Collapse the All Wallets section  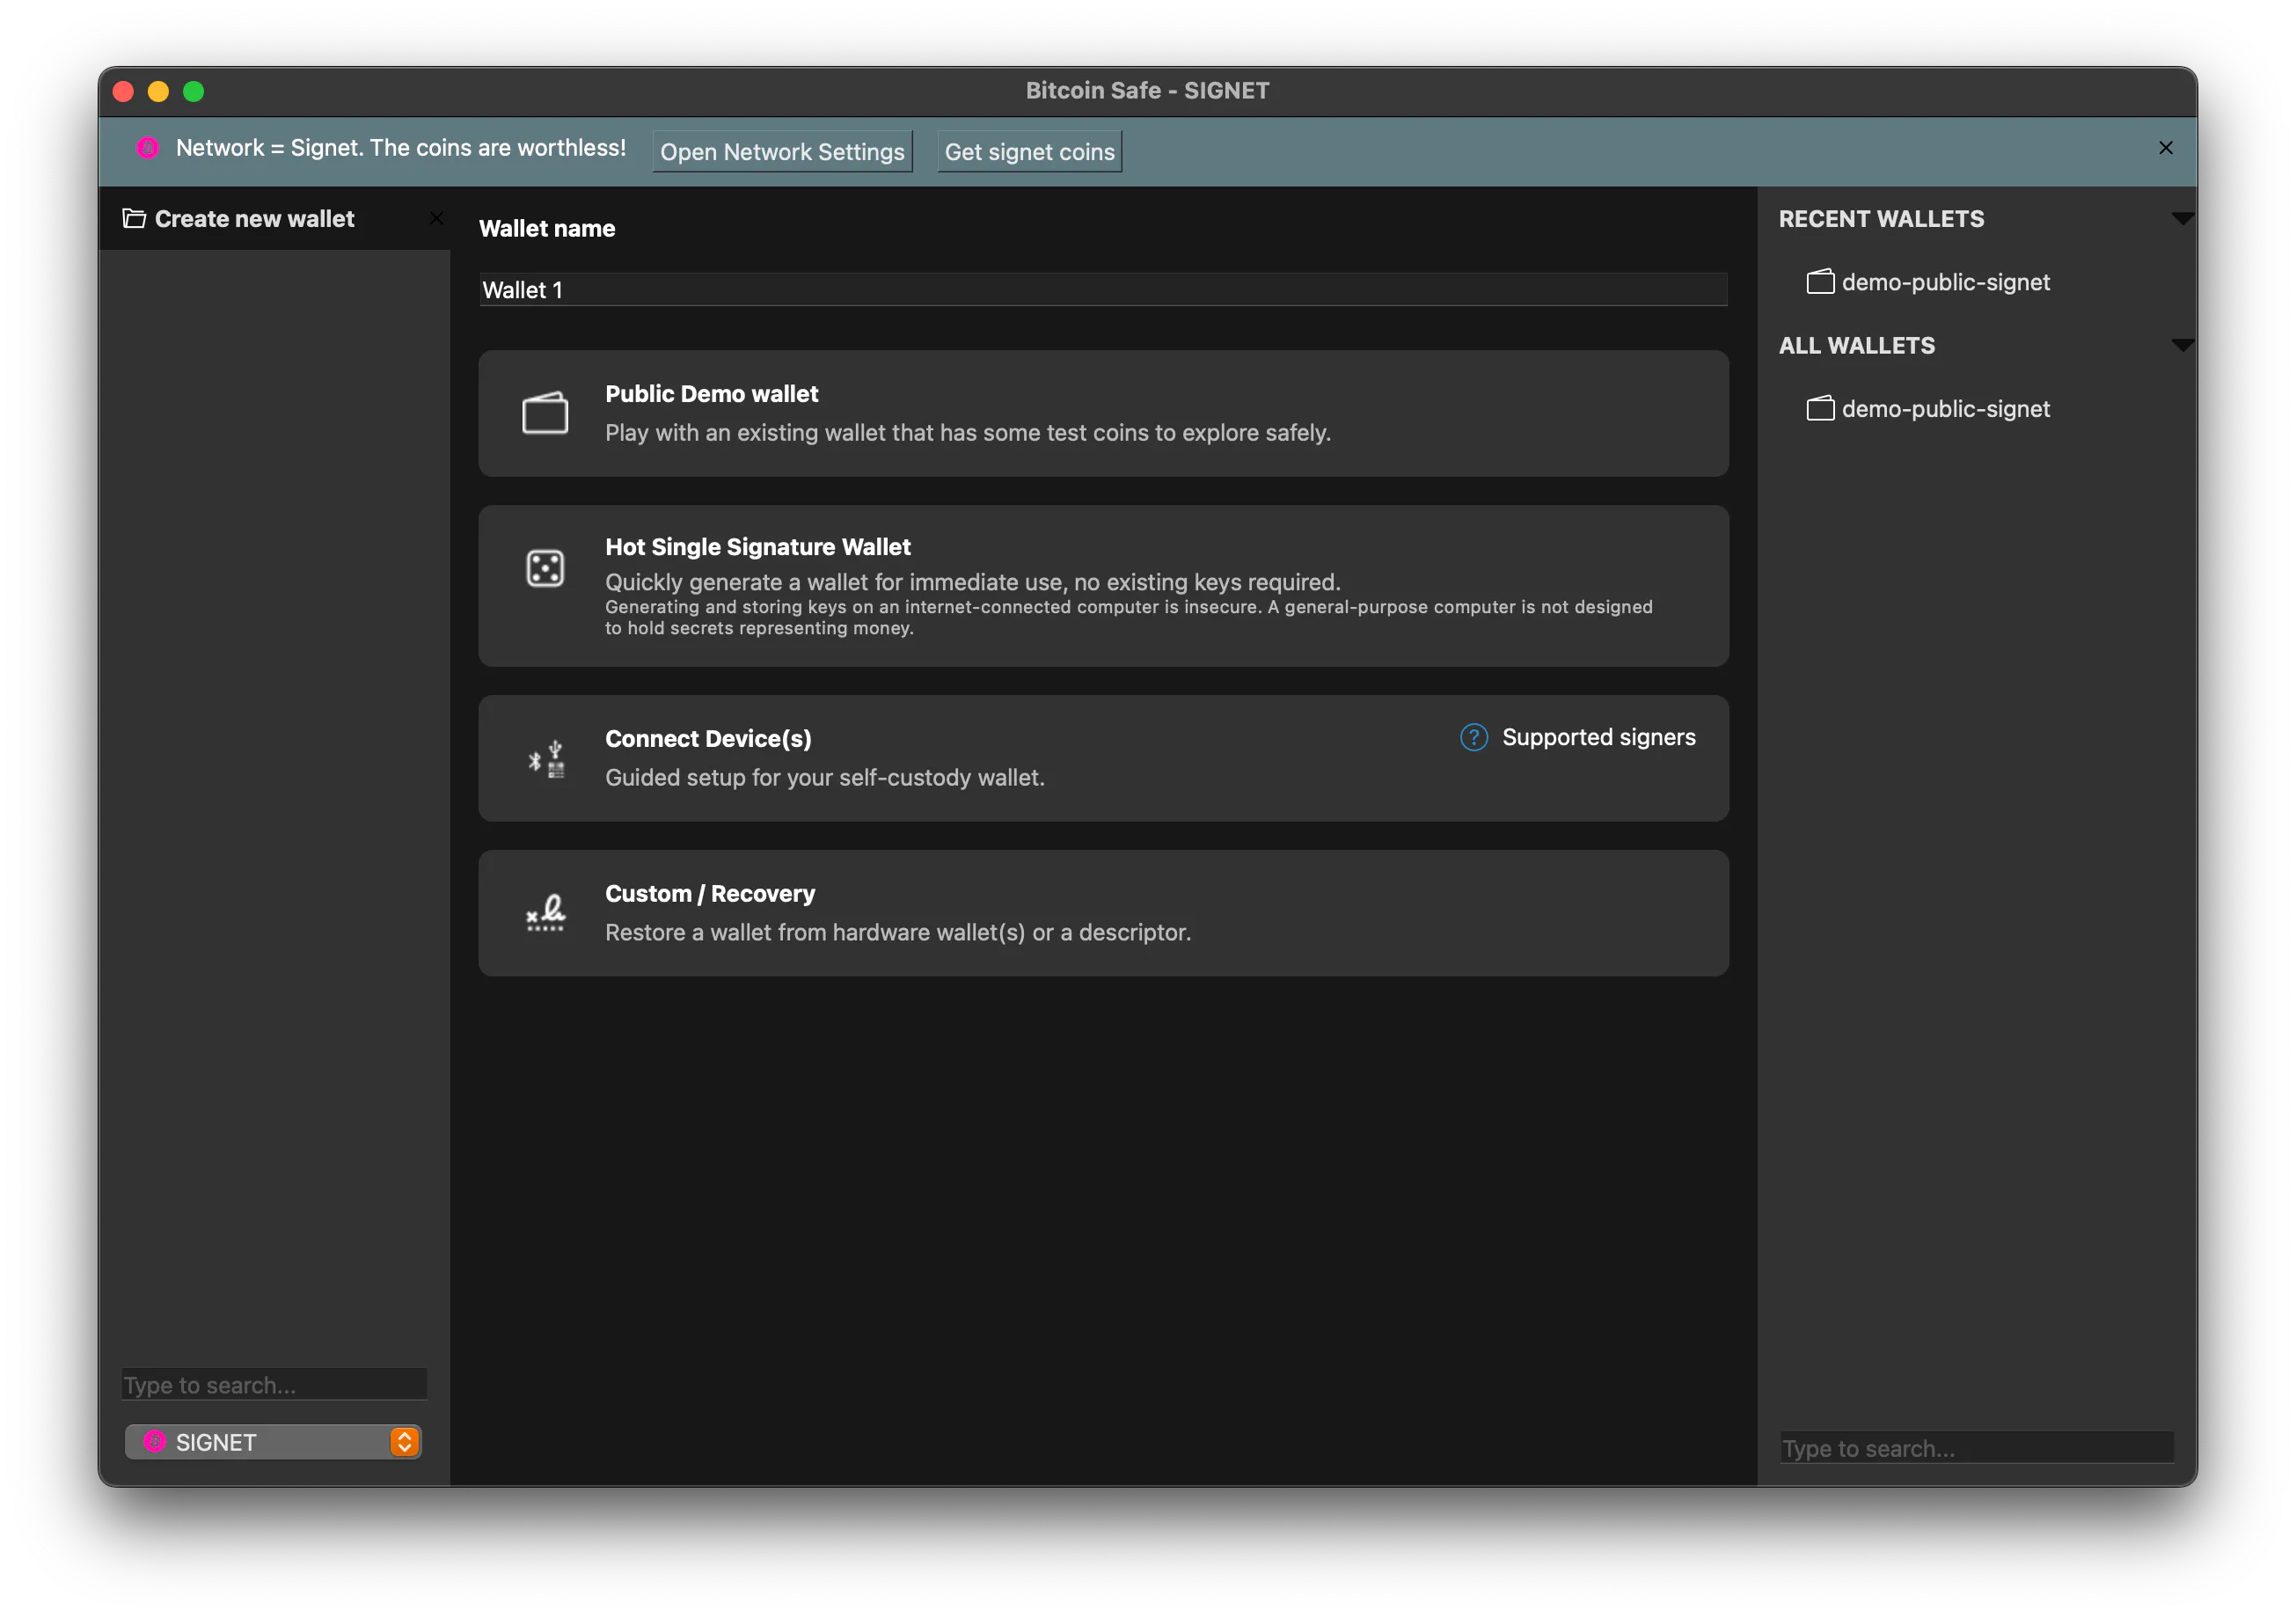(x=2182, y=345)
